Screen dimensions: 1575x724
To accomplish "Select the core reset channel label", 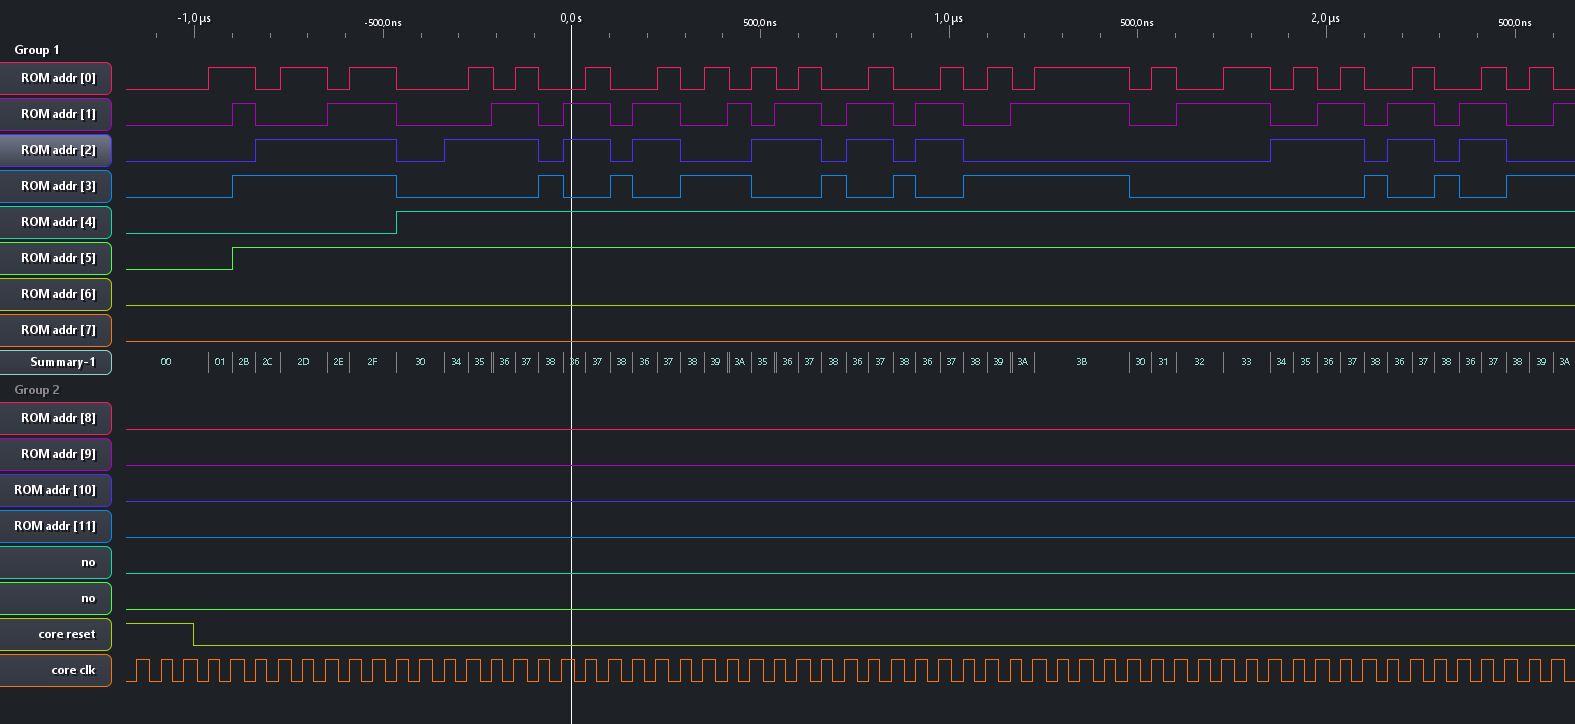I will (x=55, y=634).
